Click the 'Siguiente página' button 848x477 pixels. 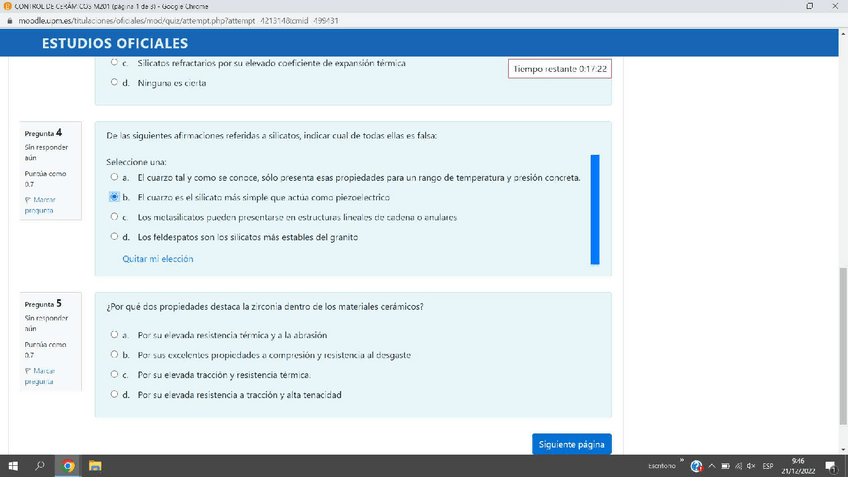[571, 444]
